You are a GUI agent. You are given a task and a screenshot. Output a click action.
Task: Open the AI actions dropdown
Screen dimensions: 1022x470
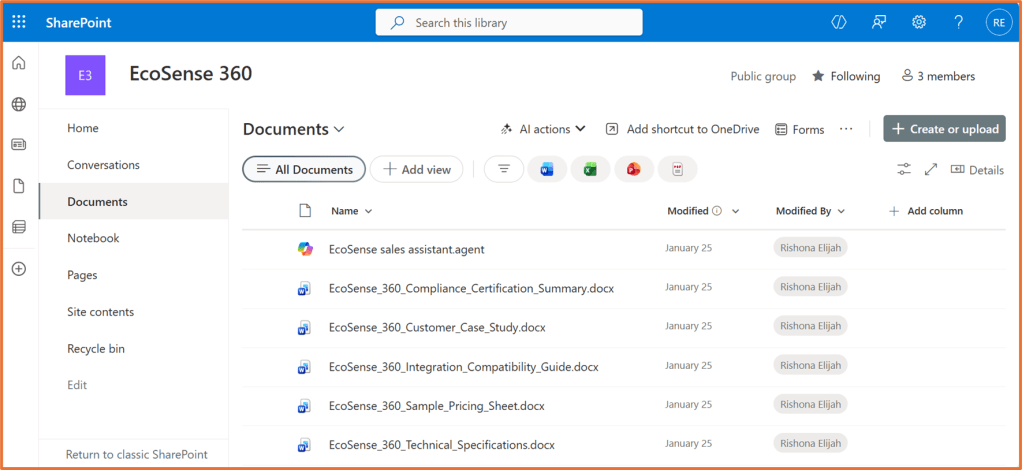coord(543,129)
